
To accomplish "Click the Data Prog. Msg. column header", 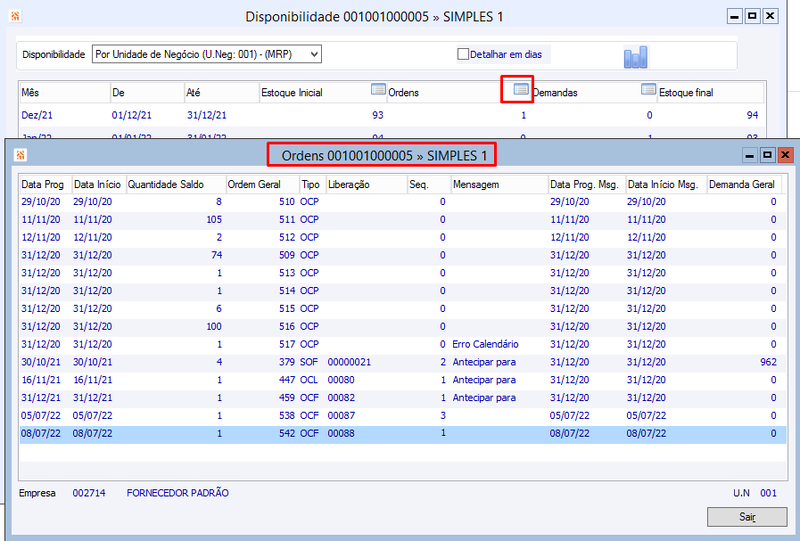I will (x=587, y=184).
